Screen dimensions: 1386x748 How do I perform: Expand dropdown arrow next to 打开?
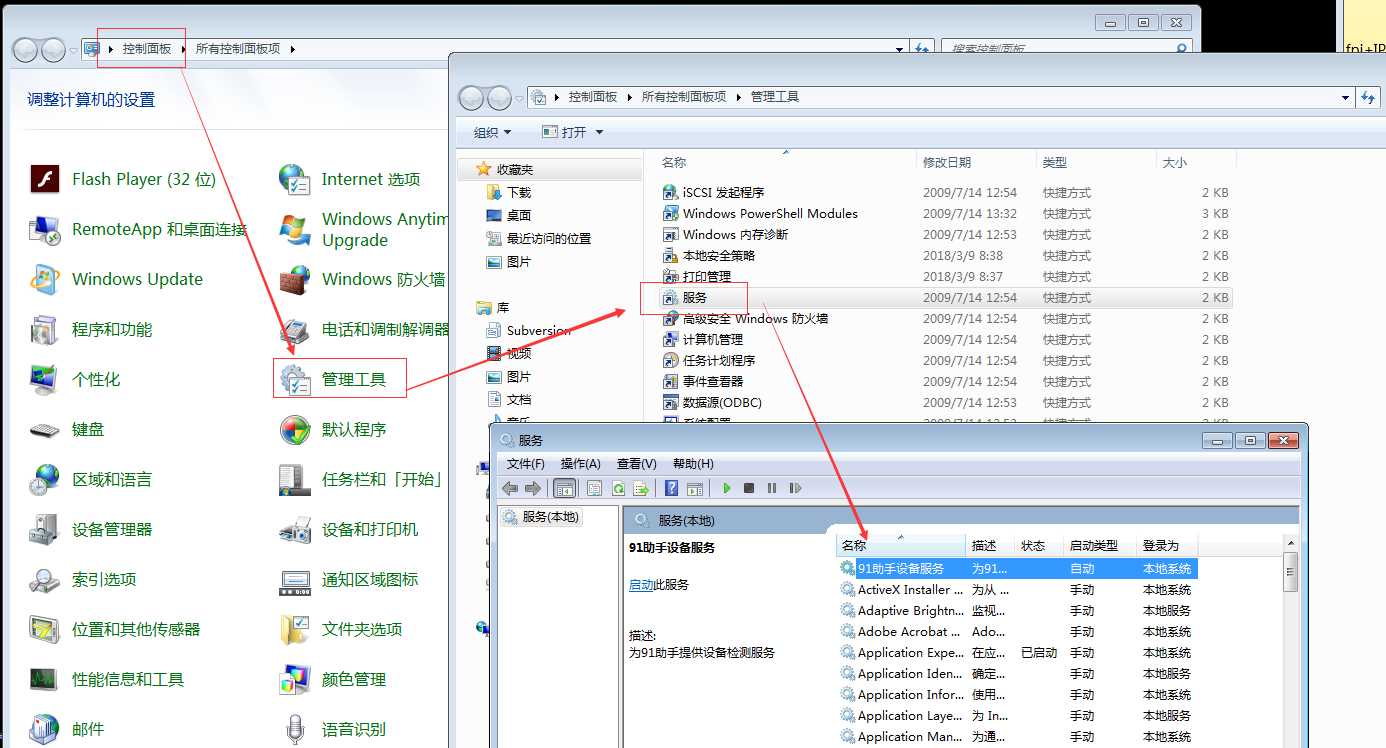tap(599, 132)
